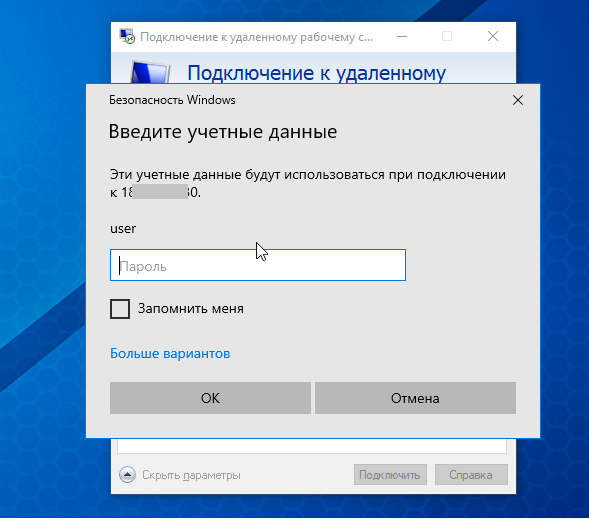Click the Подключение к удаленному рабочему title bar text
Viewport: 589px width, 519px height.
[257, 37]
